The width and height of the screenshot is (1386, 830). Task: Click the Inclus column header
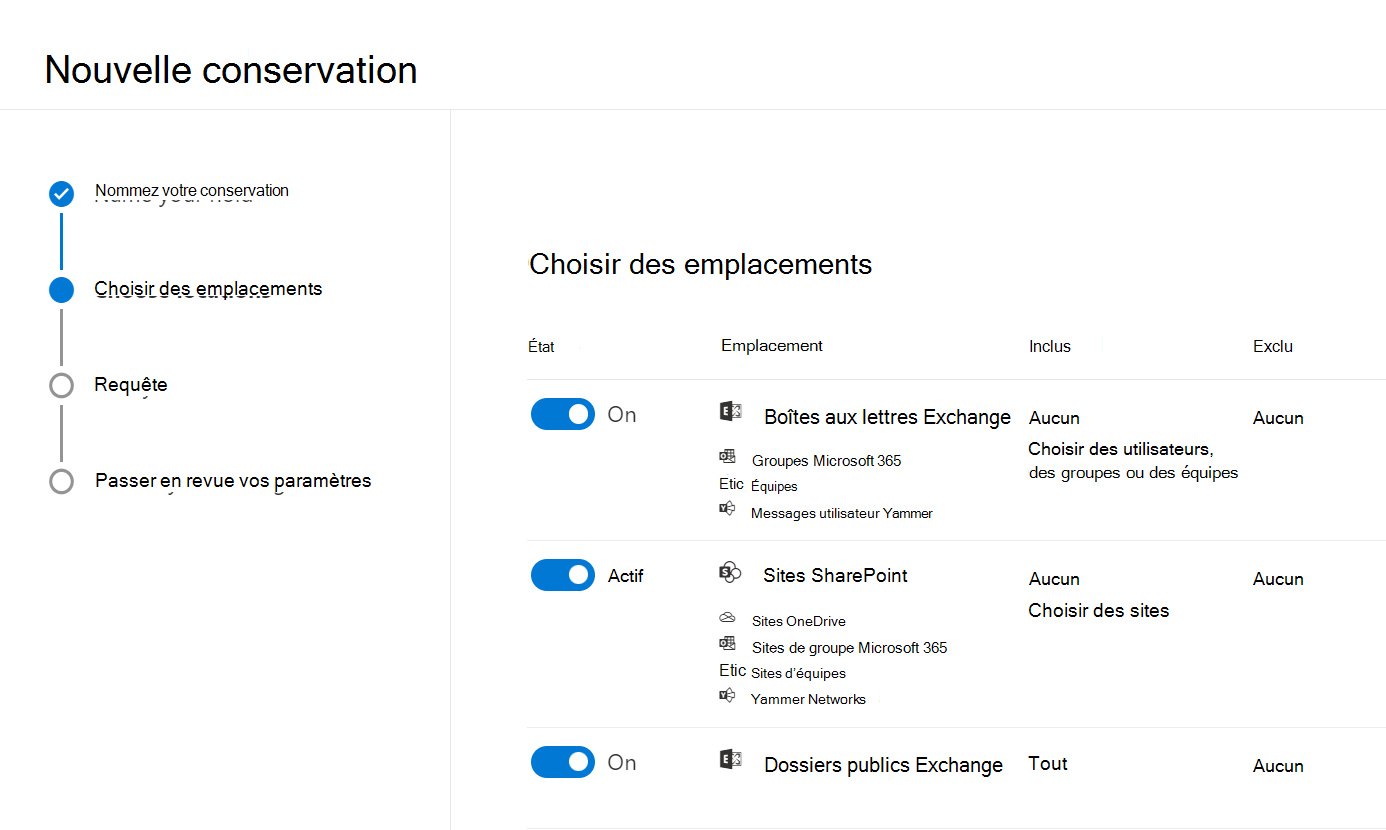(1050, 346)
